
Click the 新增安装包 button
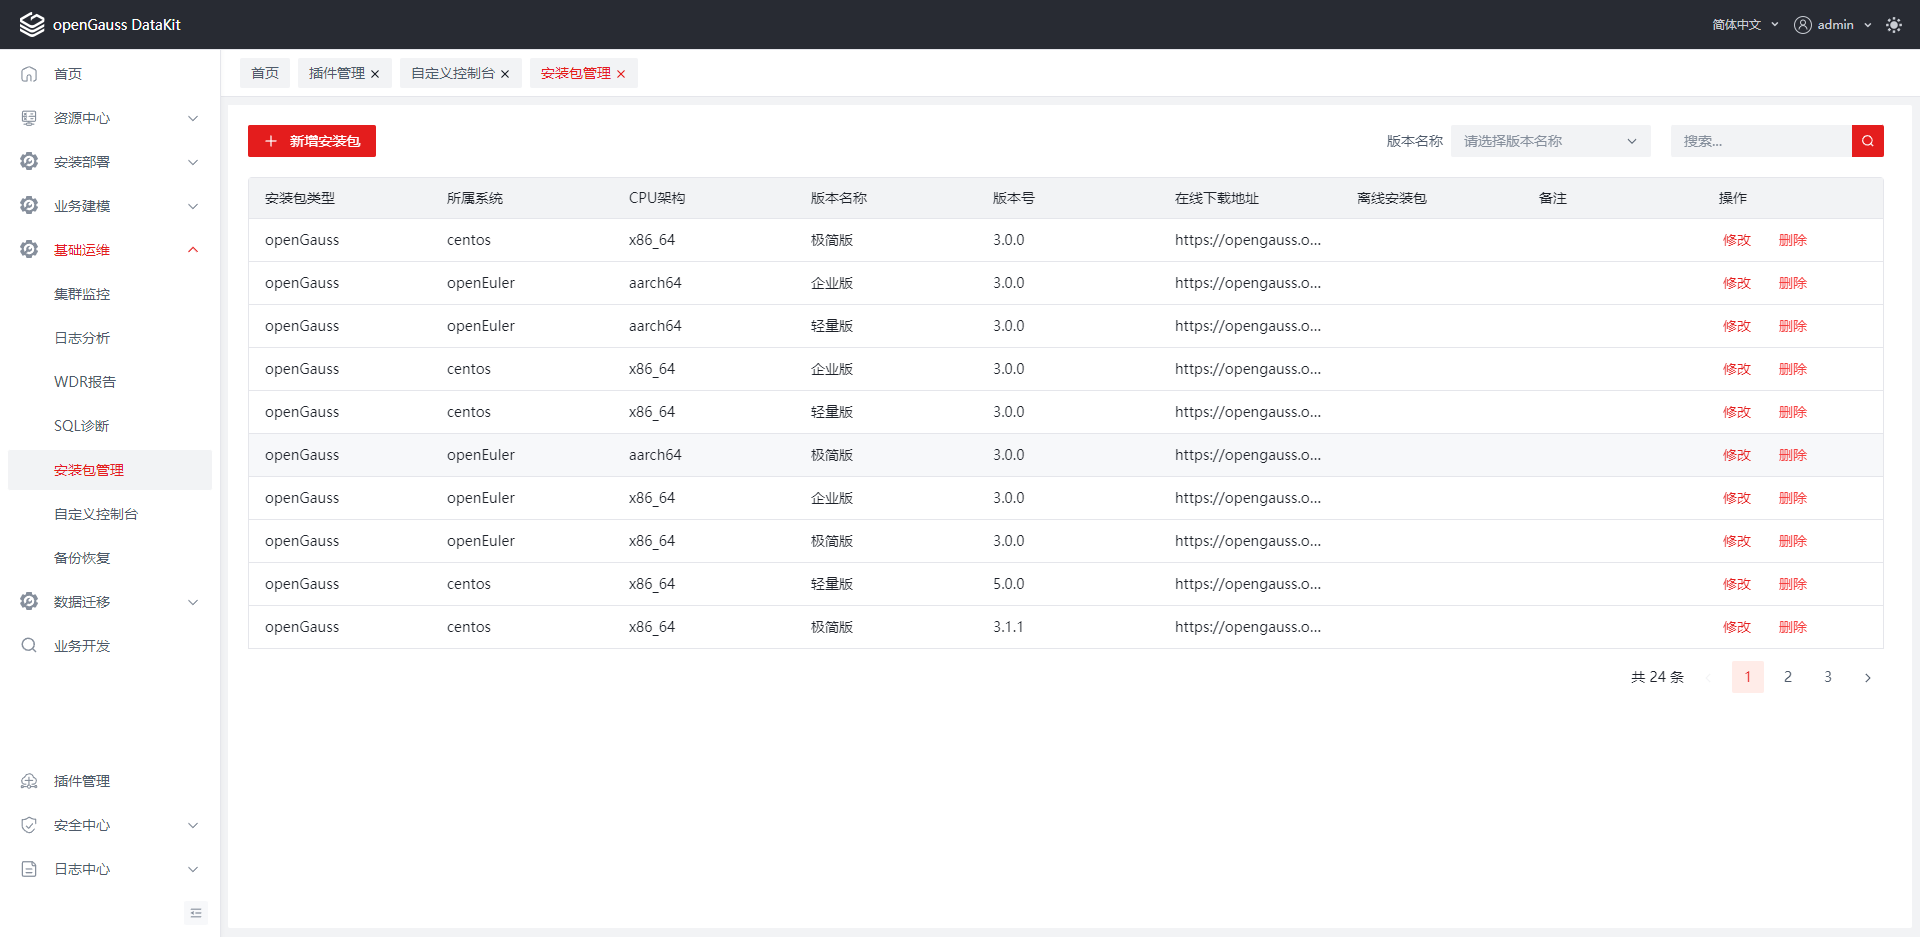point(312,141)
